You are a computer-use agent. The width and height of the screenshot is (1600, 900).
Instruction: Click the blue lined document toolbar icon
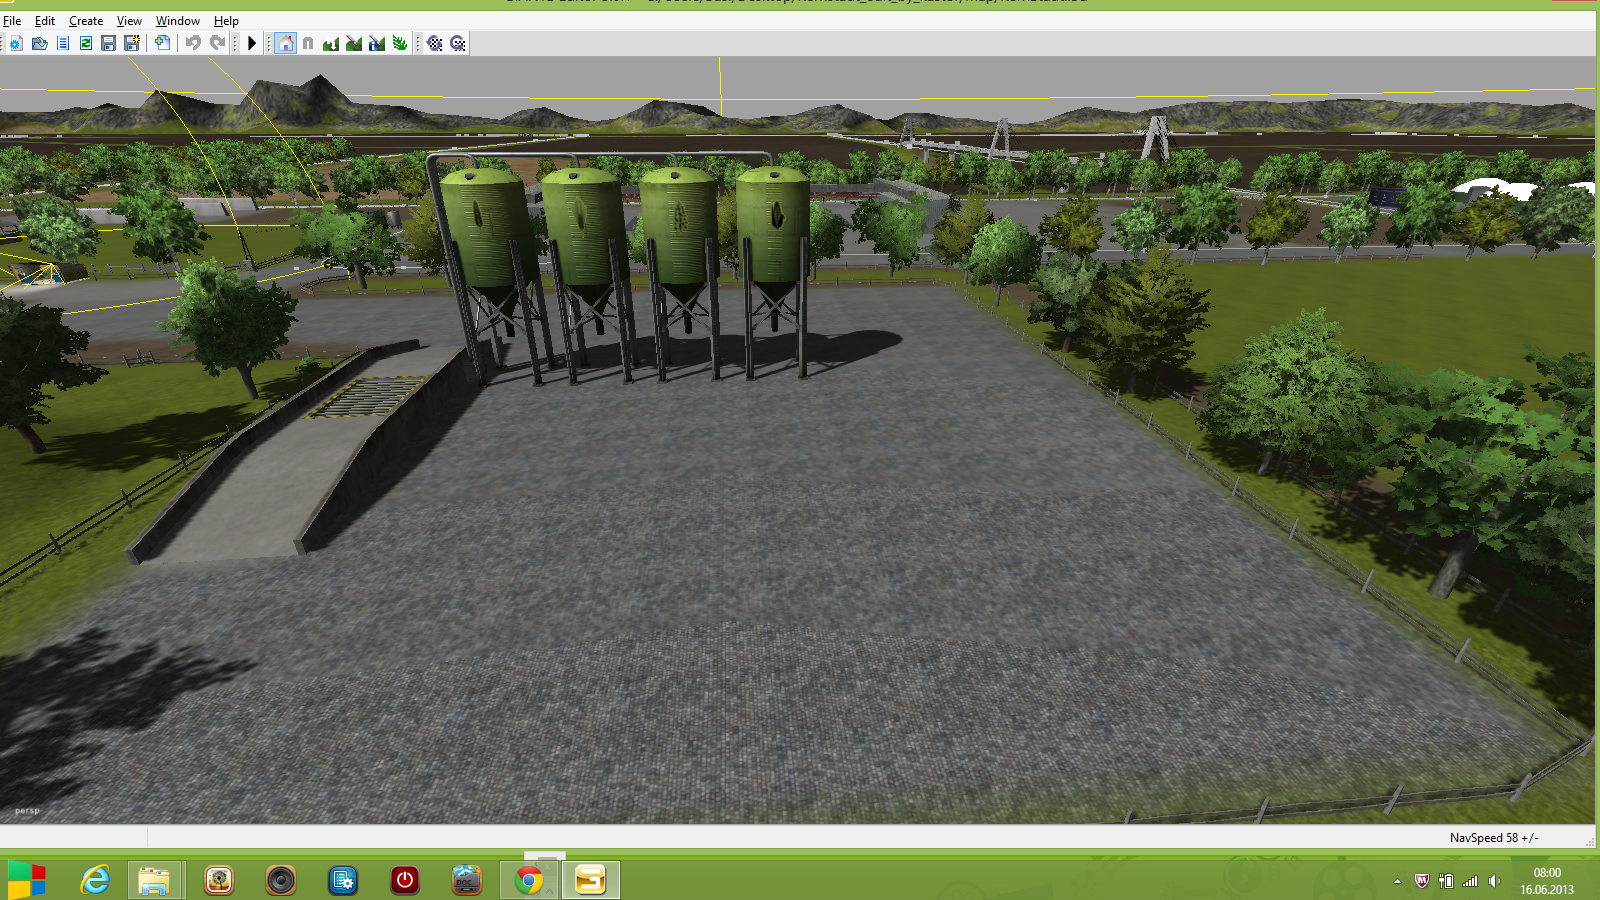63,43
